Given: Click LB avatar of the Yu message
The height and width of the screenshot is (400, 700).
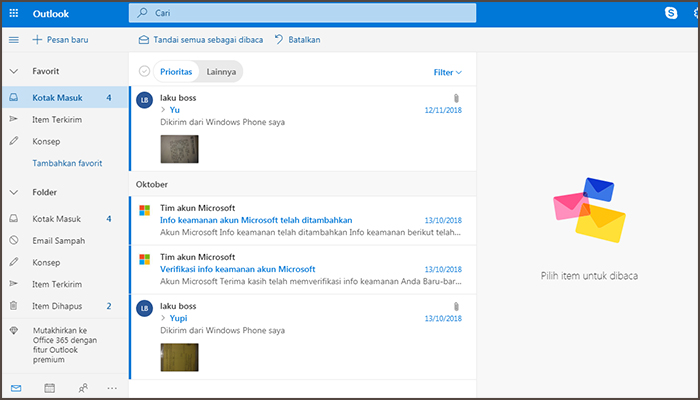Looking at the screenshot, I should (x=144, y=100).
